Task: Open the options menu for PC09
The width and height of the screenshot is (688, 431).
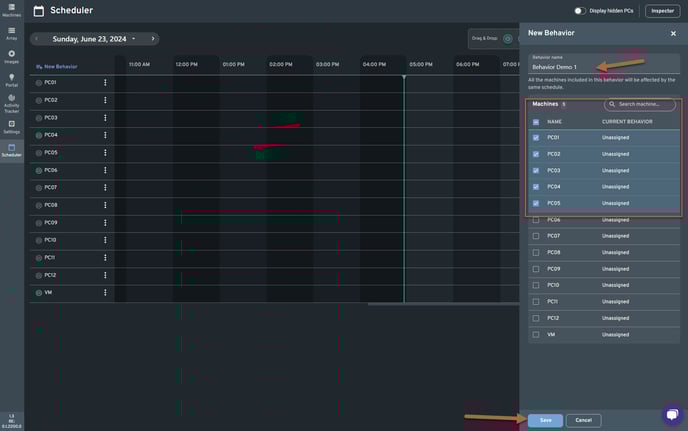Action: click(x=105, y=223)
